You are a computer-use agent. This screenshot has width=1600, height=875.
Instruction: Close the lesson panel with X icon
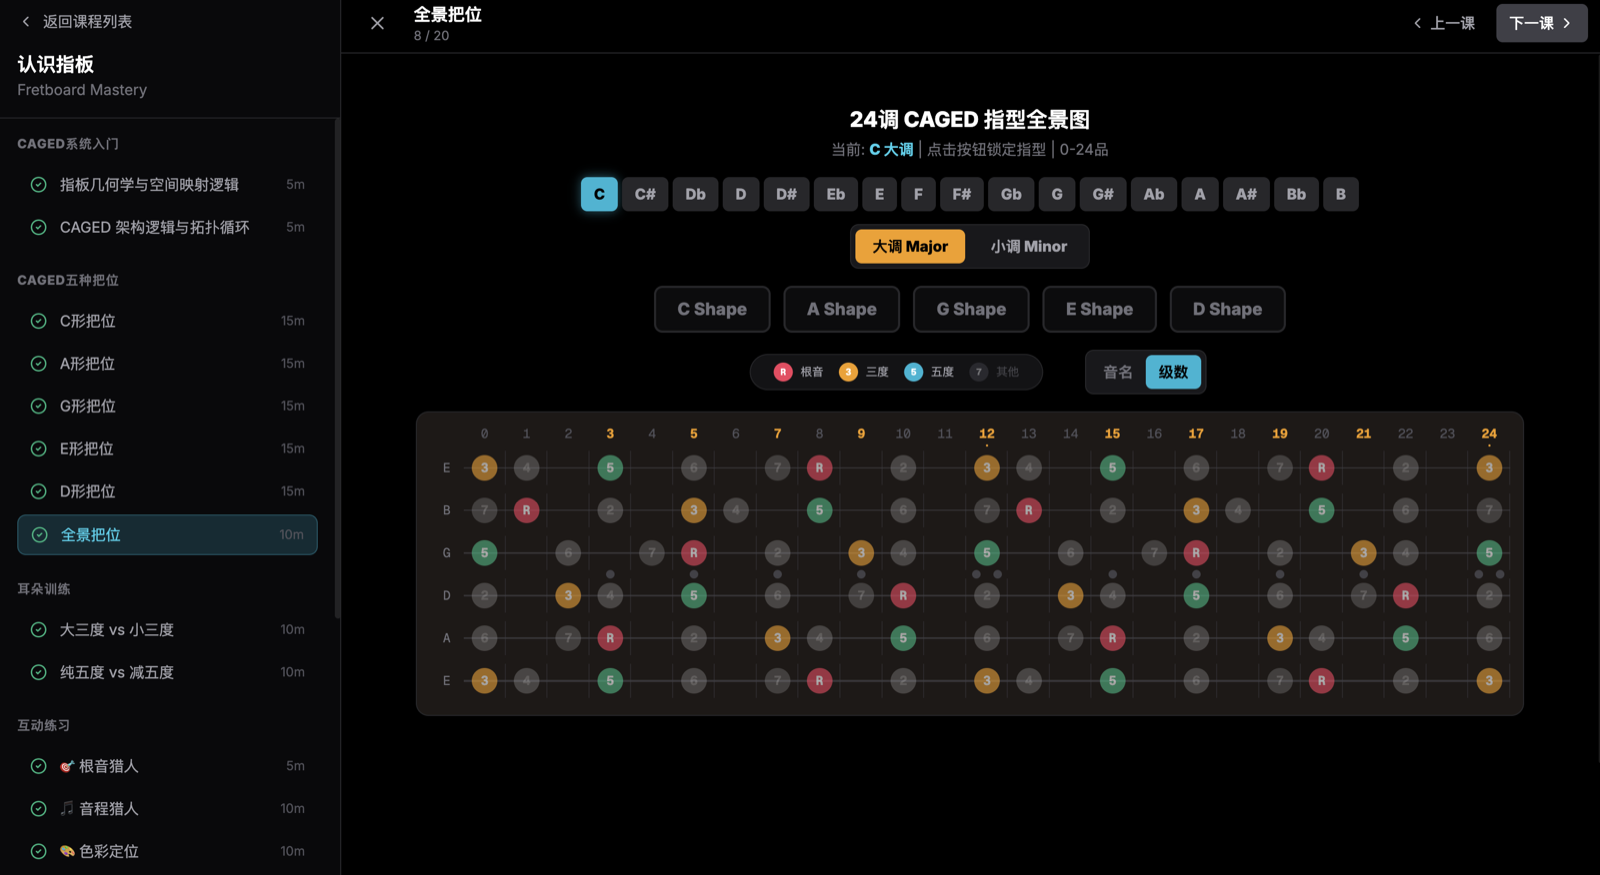click(x=377, y=23)
